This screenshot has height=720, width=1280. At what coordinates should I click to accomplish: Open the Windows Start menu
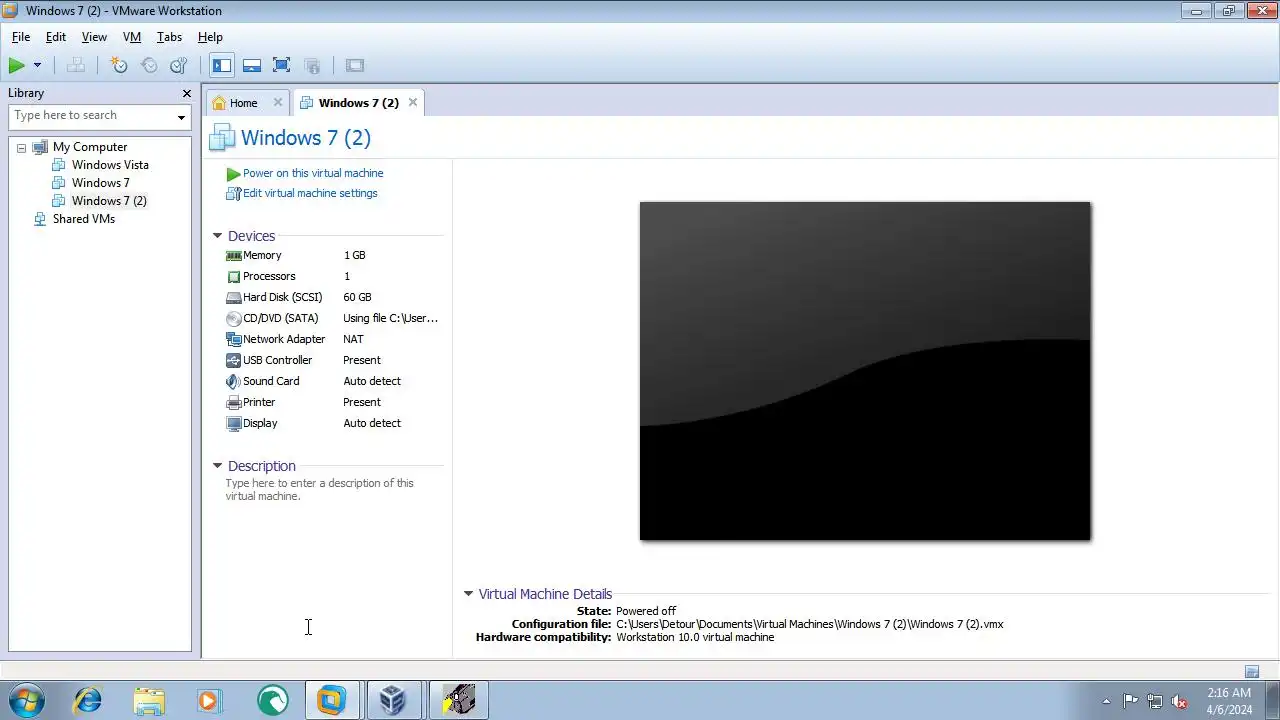tap(26, 701)
